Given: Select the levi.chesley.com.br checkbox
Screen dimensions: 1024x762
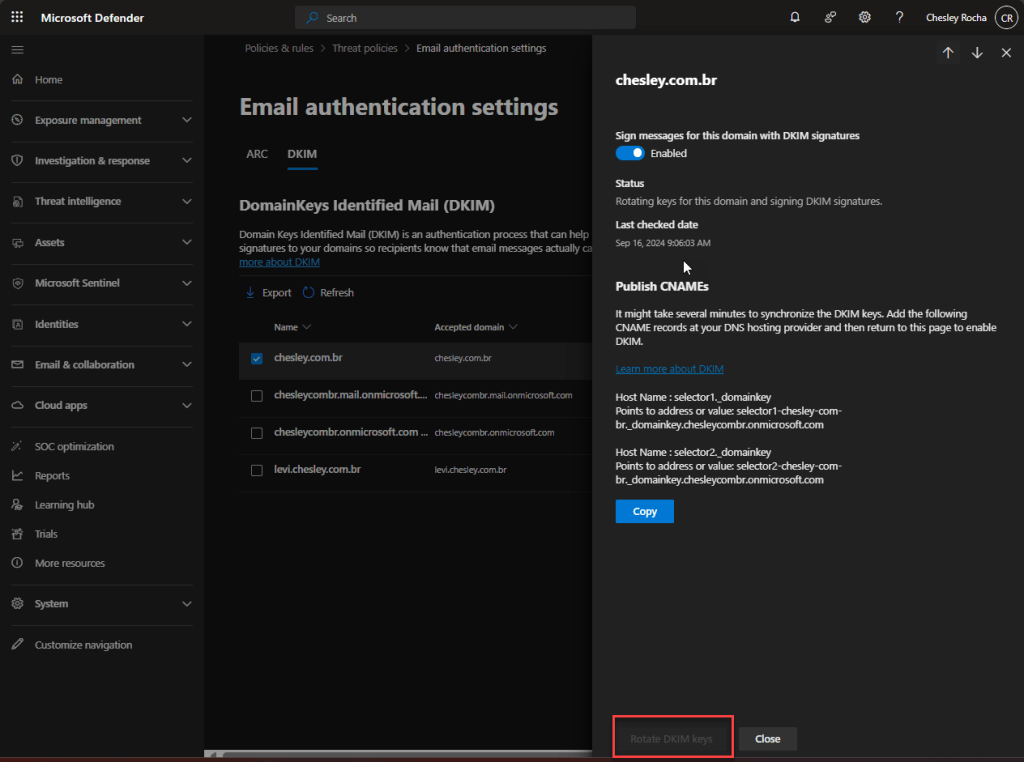Looking at the screenshot, I should tap(257, 470).
